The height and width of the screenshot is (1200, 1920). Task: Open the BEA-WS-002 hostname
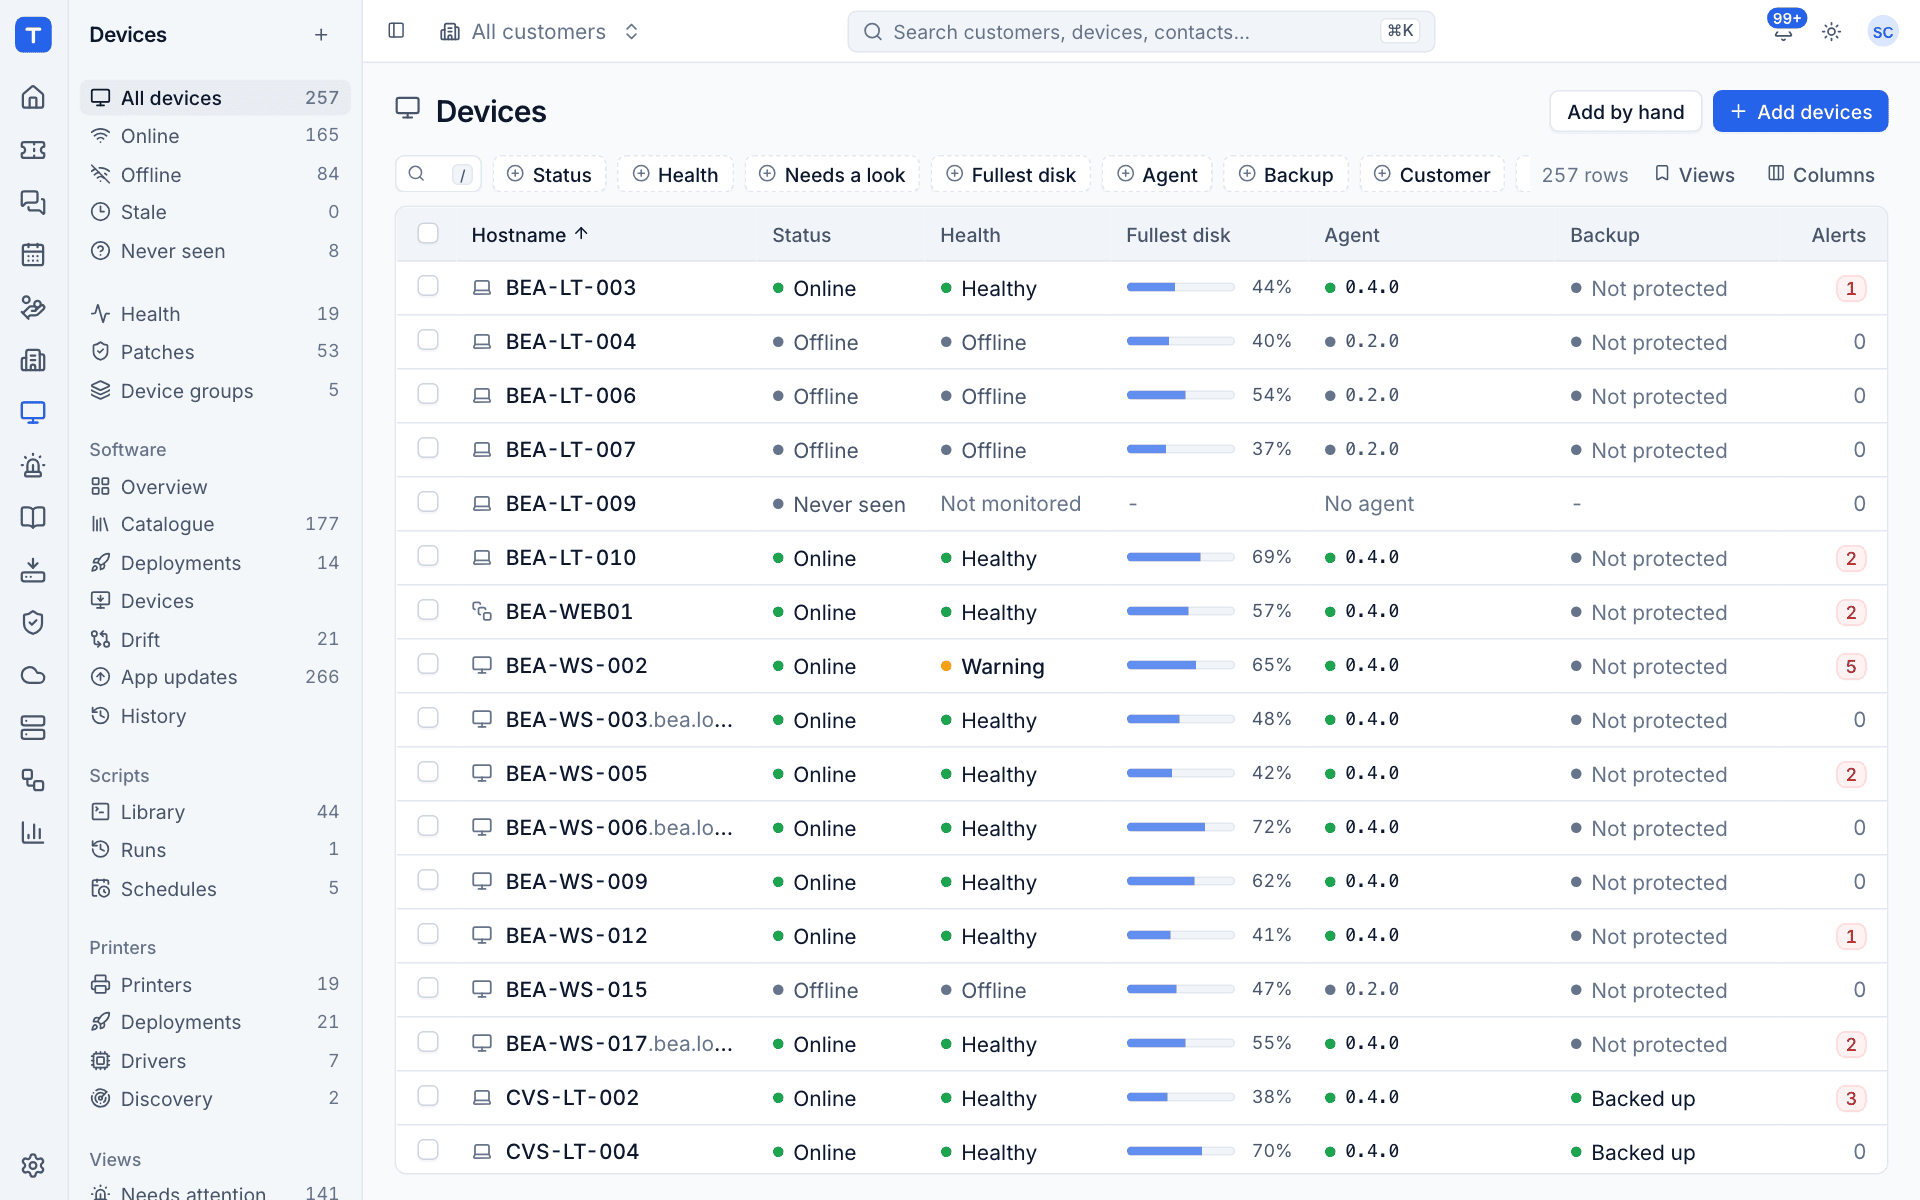(576, 665)
